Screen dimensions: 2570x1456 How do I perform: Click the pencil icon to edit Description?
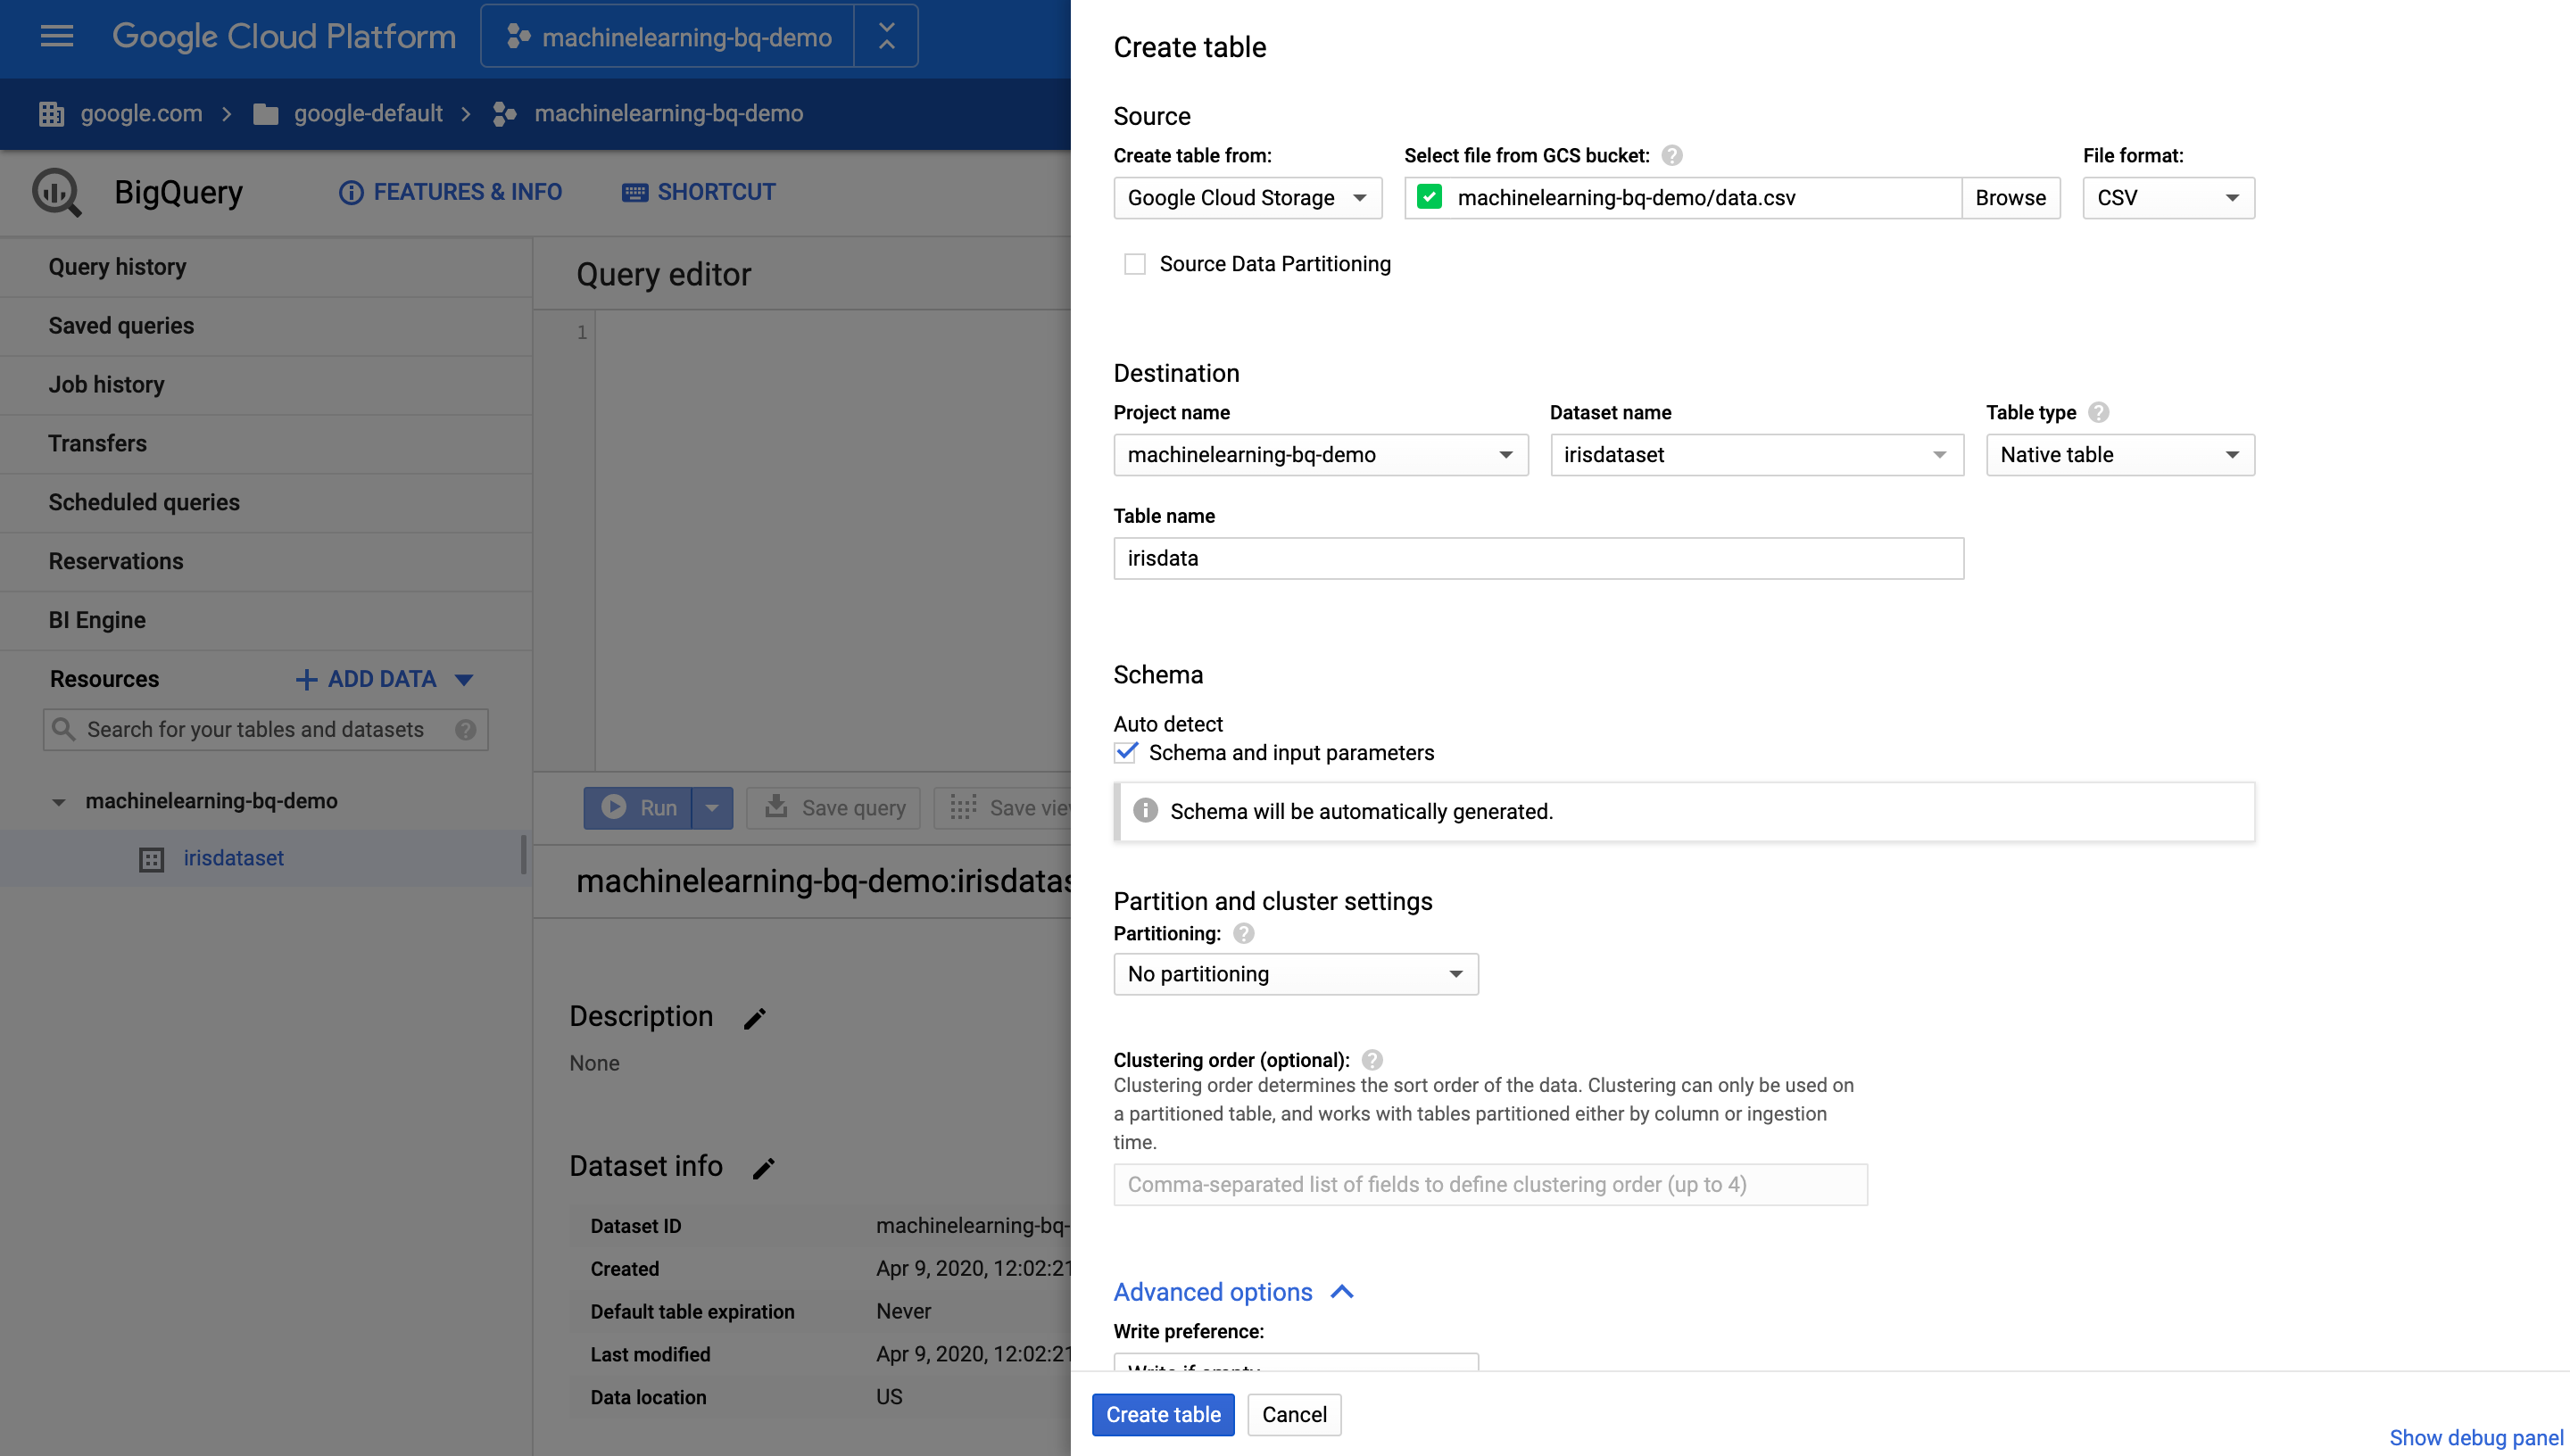point(754,1017)
